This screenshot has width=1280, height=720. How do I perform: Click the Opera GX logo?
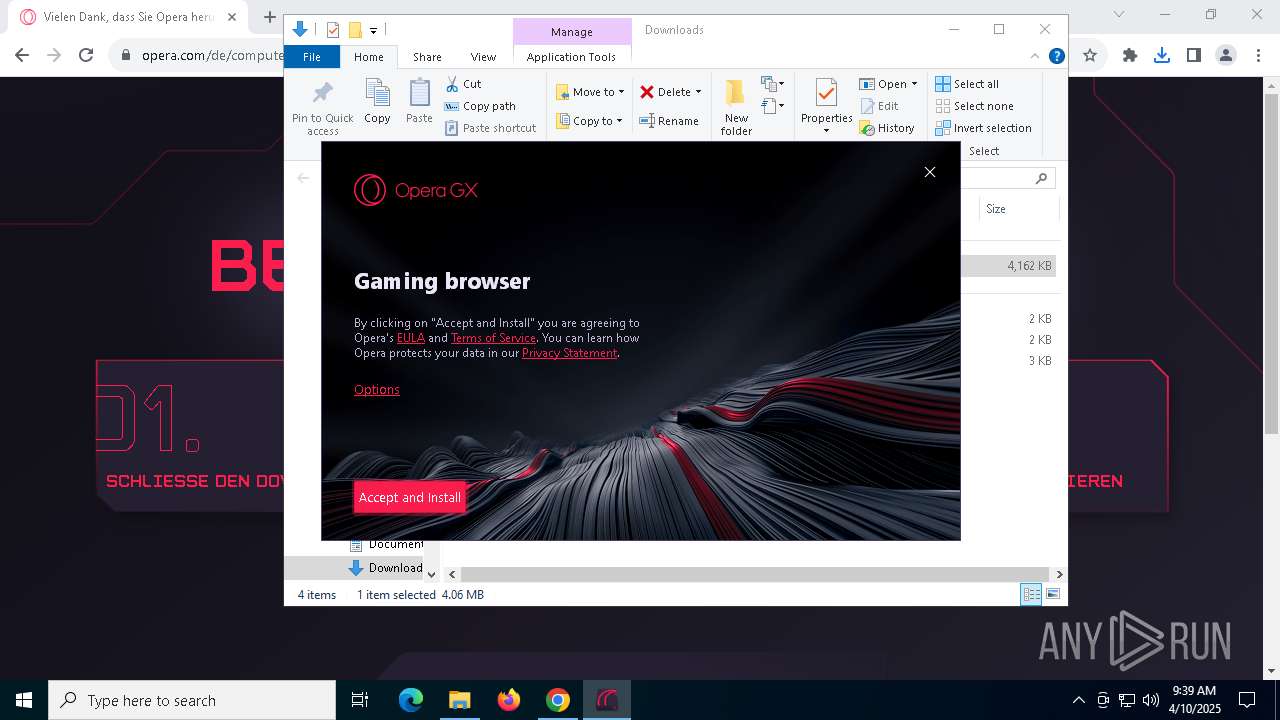pyautogui.click(x=416, y=190)
